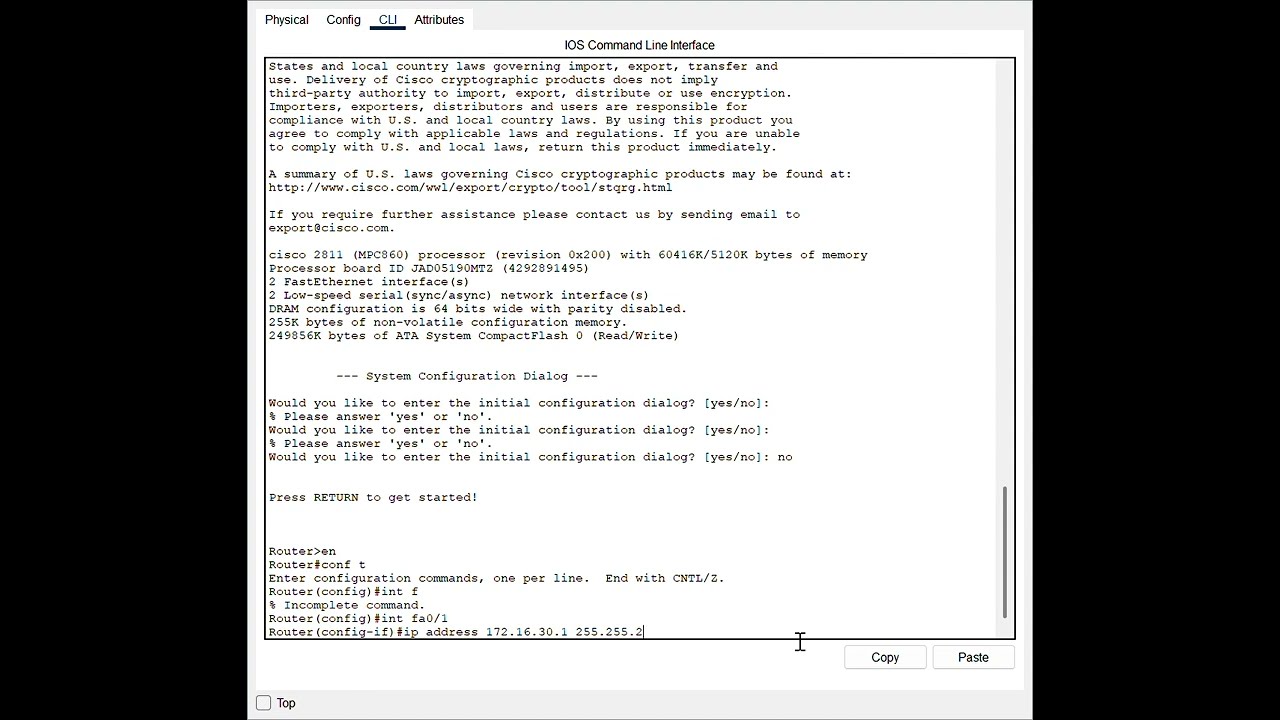Screen dimensions: 1280x720
Task: Click the '% Incomplete command.' line
Action: tap(347, 605)
